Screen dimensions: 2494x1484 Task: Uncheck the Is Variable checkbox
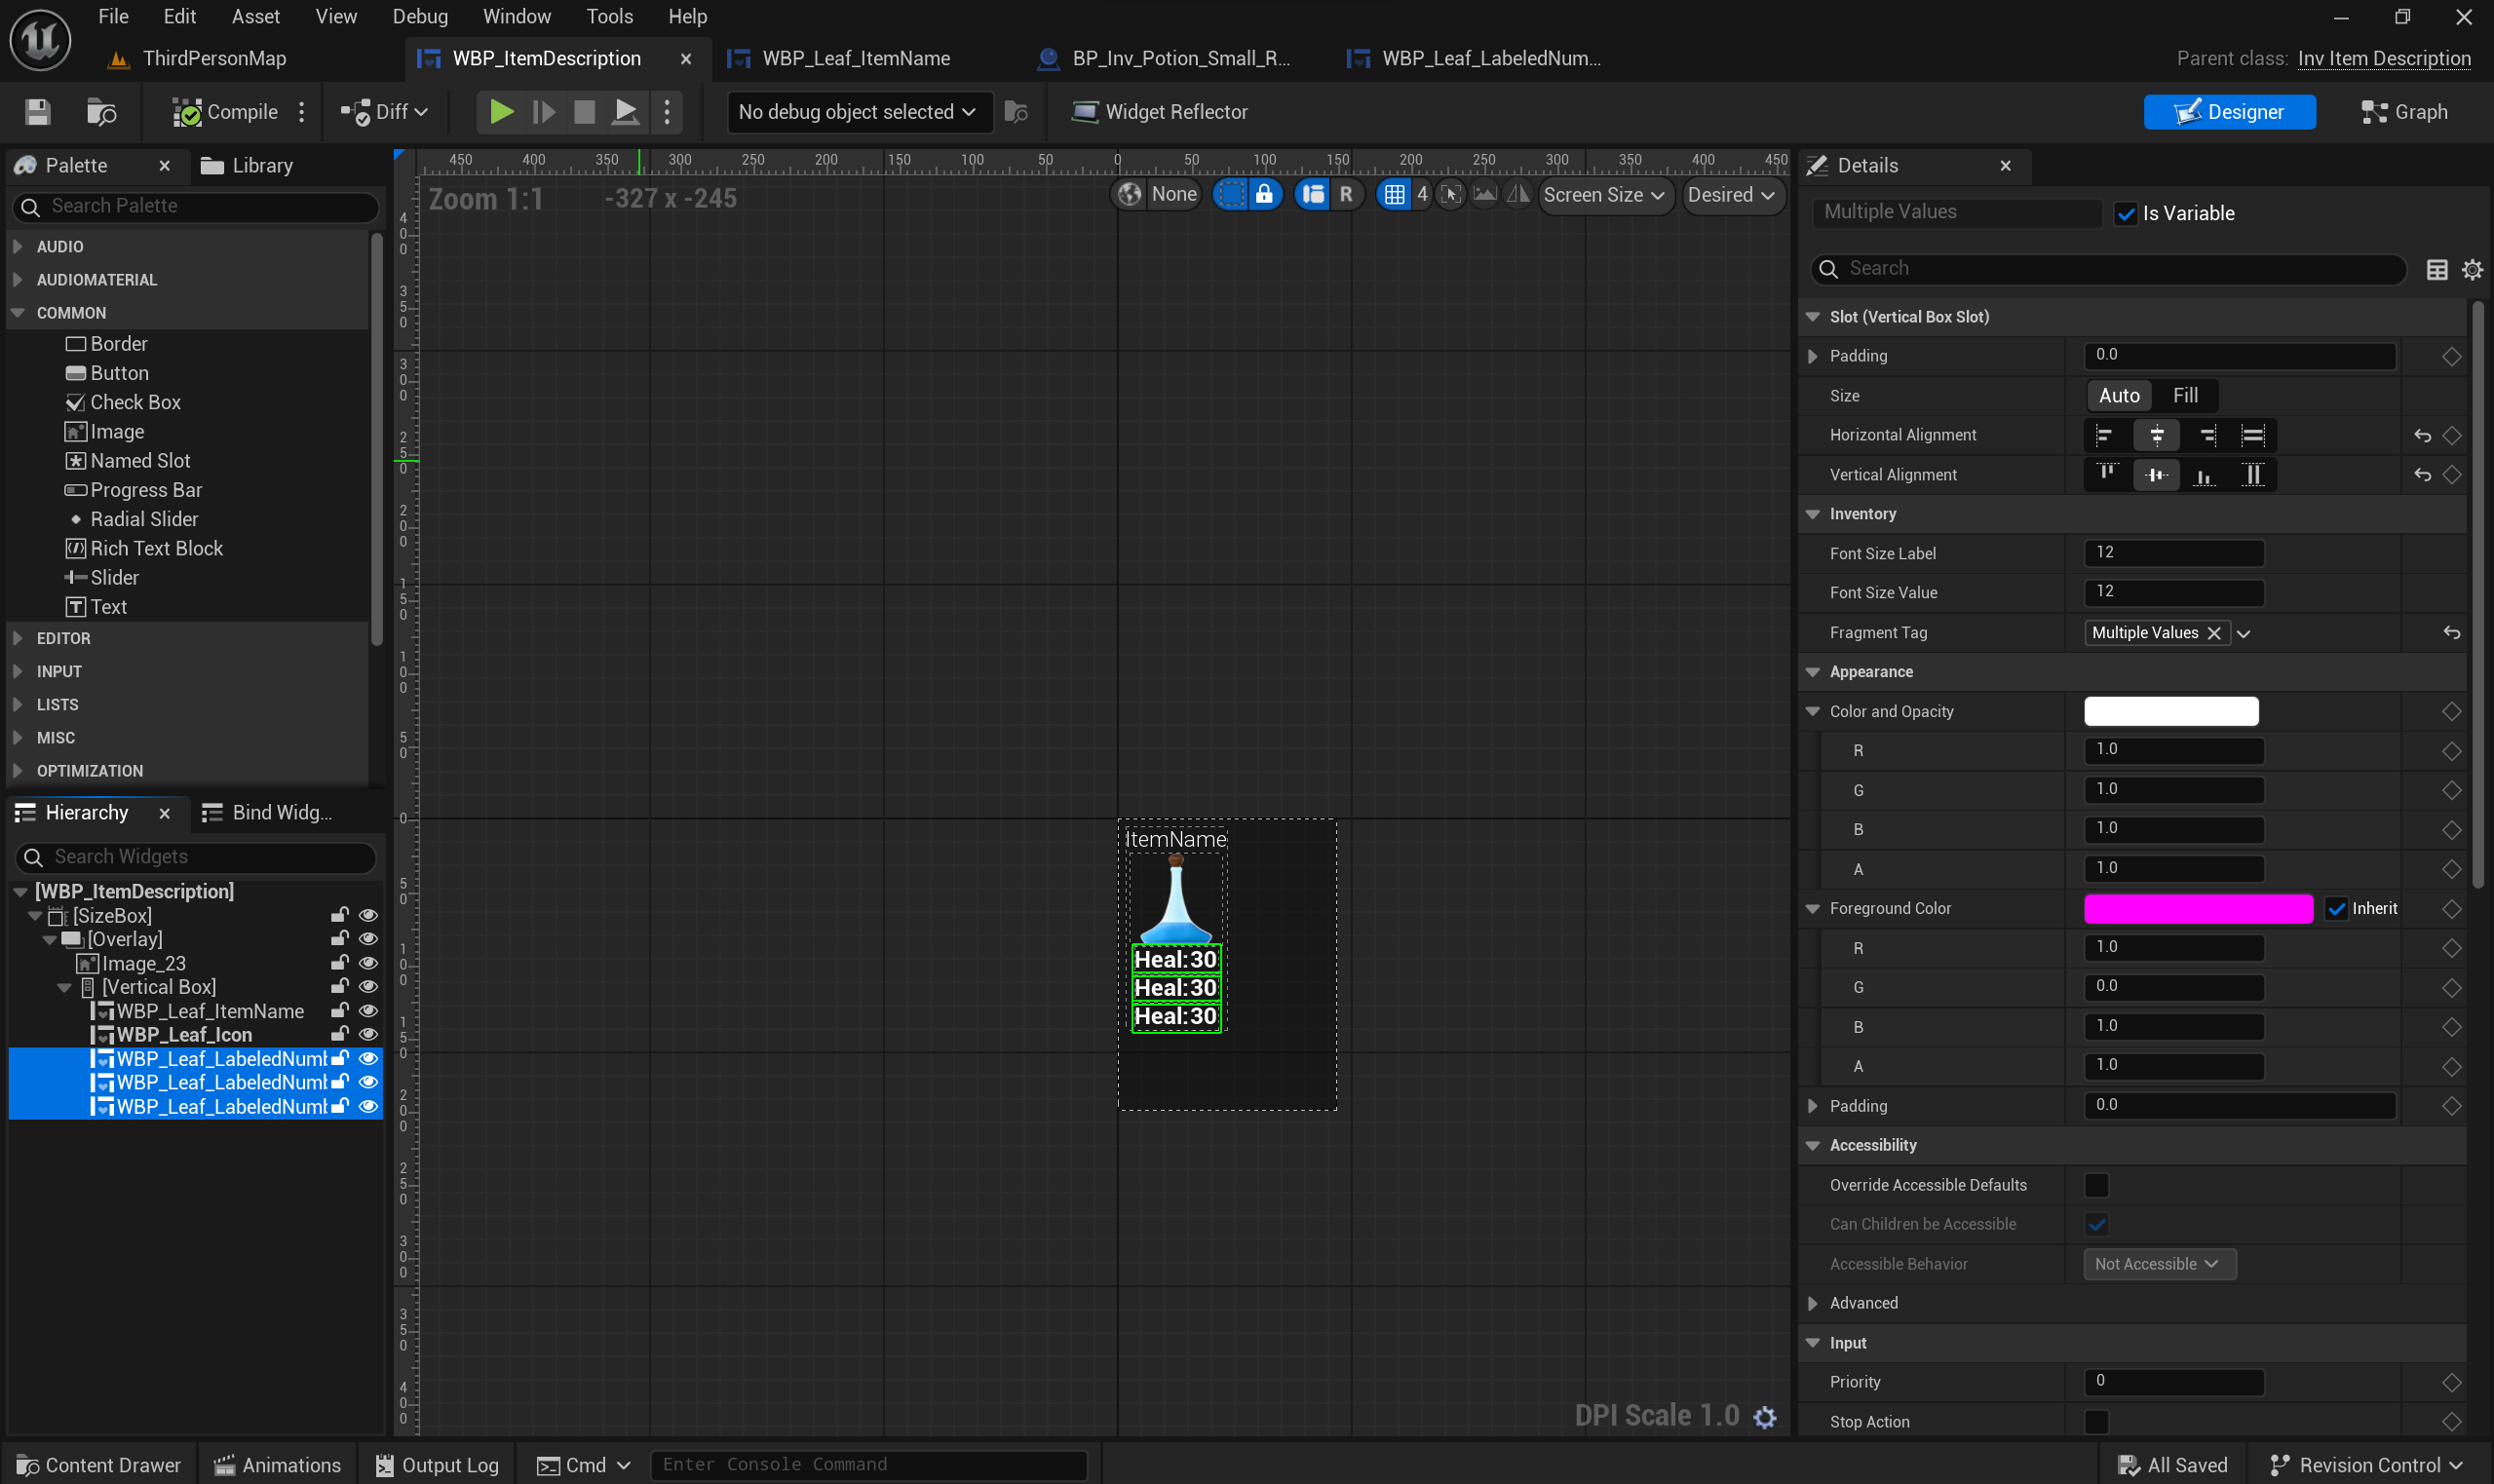[2126, 213]
